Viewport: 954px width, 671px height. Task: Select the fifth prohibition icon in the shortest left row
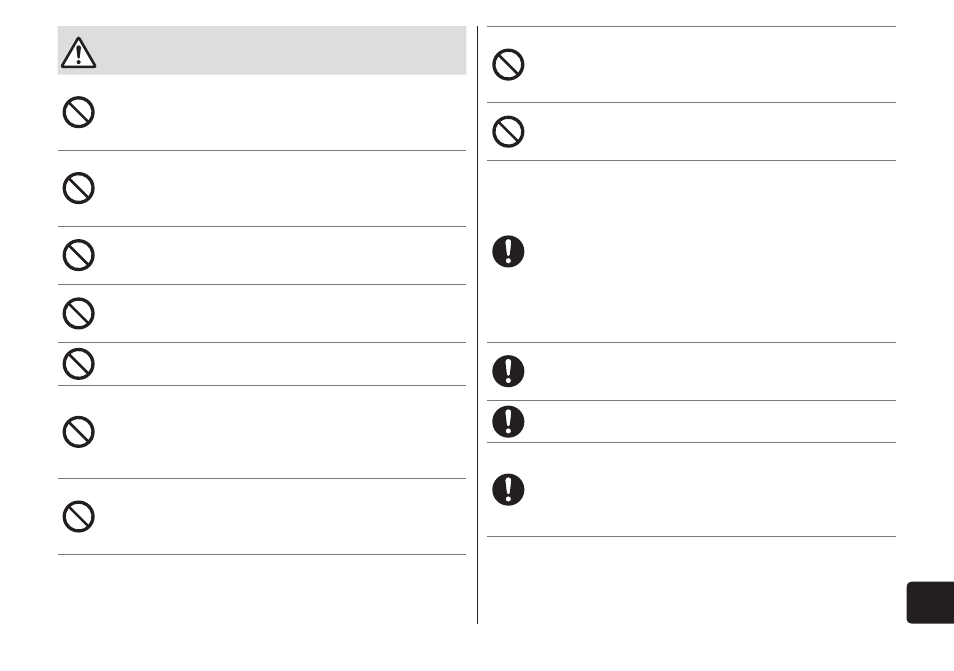pos(78,364)
